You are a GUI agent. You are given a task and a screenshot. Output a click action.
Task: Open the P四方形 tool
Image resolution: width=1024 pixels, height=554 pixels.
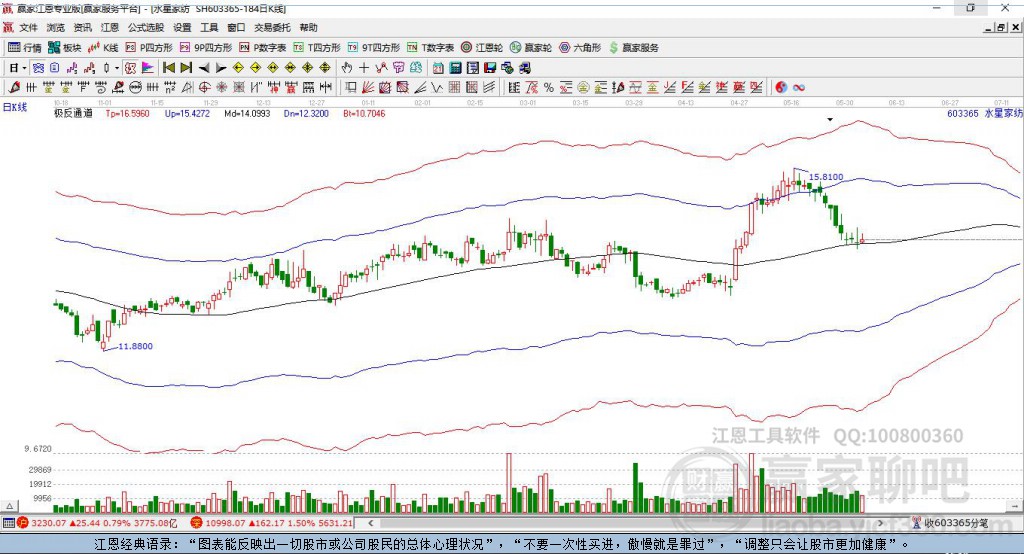click(149, 48)
